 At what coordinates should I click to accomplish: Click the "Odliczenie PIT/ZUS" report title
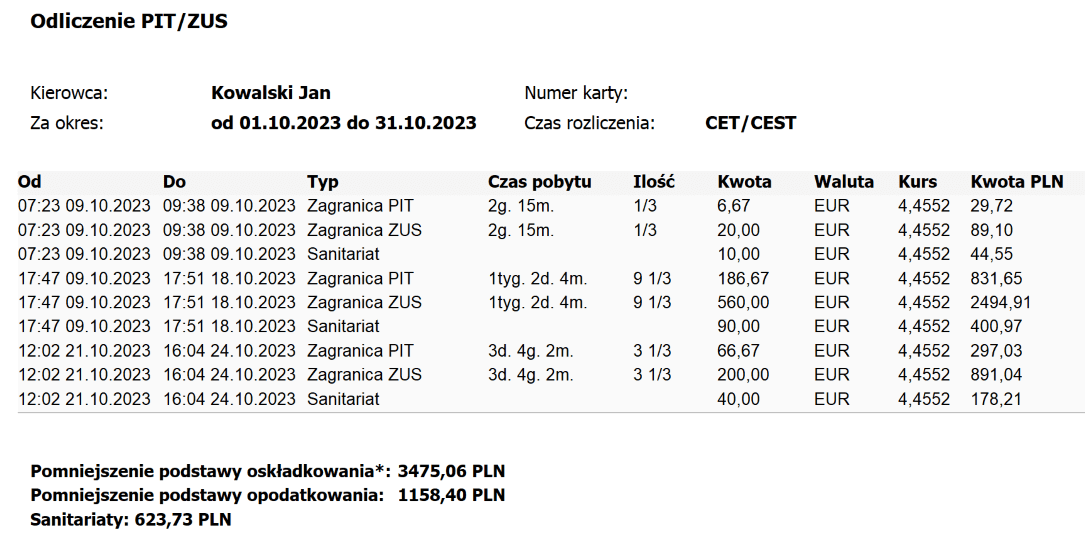129,21
